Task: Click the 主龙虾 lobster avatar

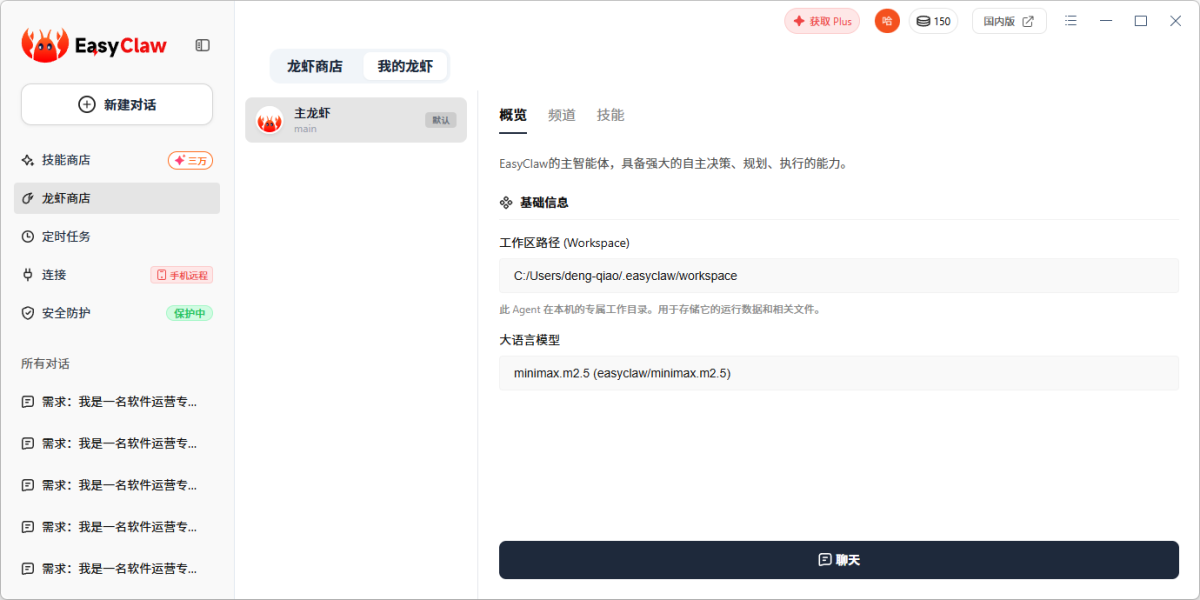Action: (270, 120)
